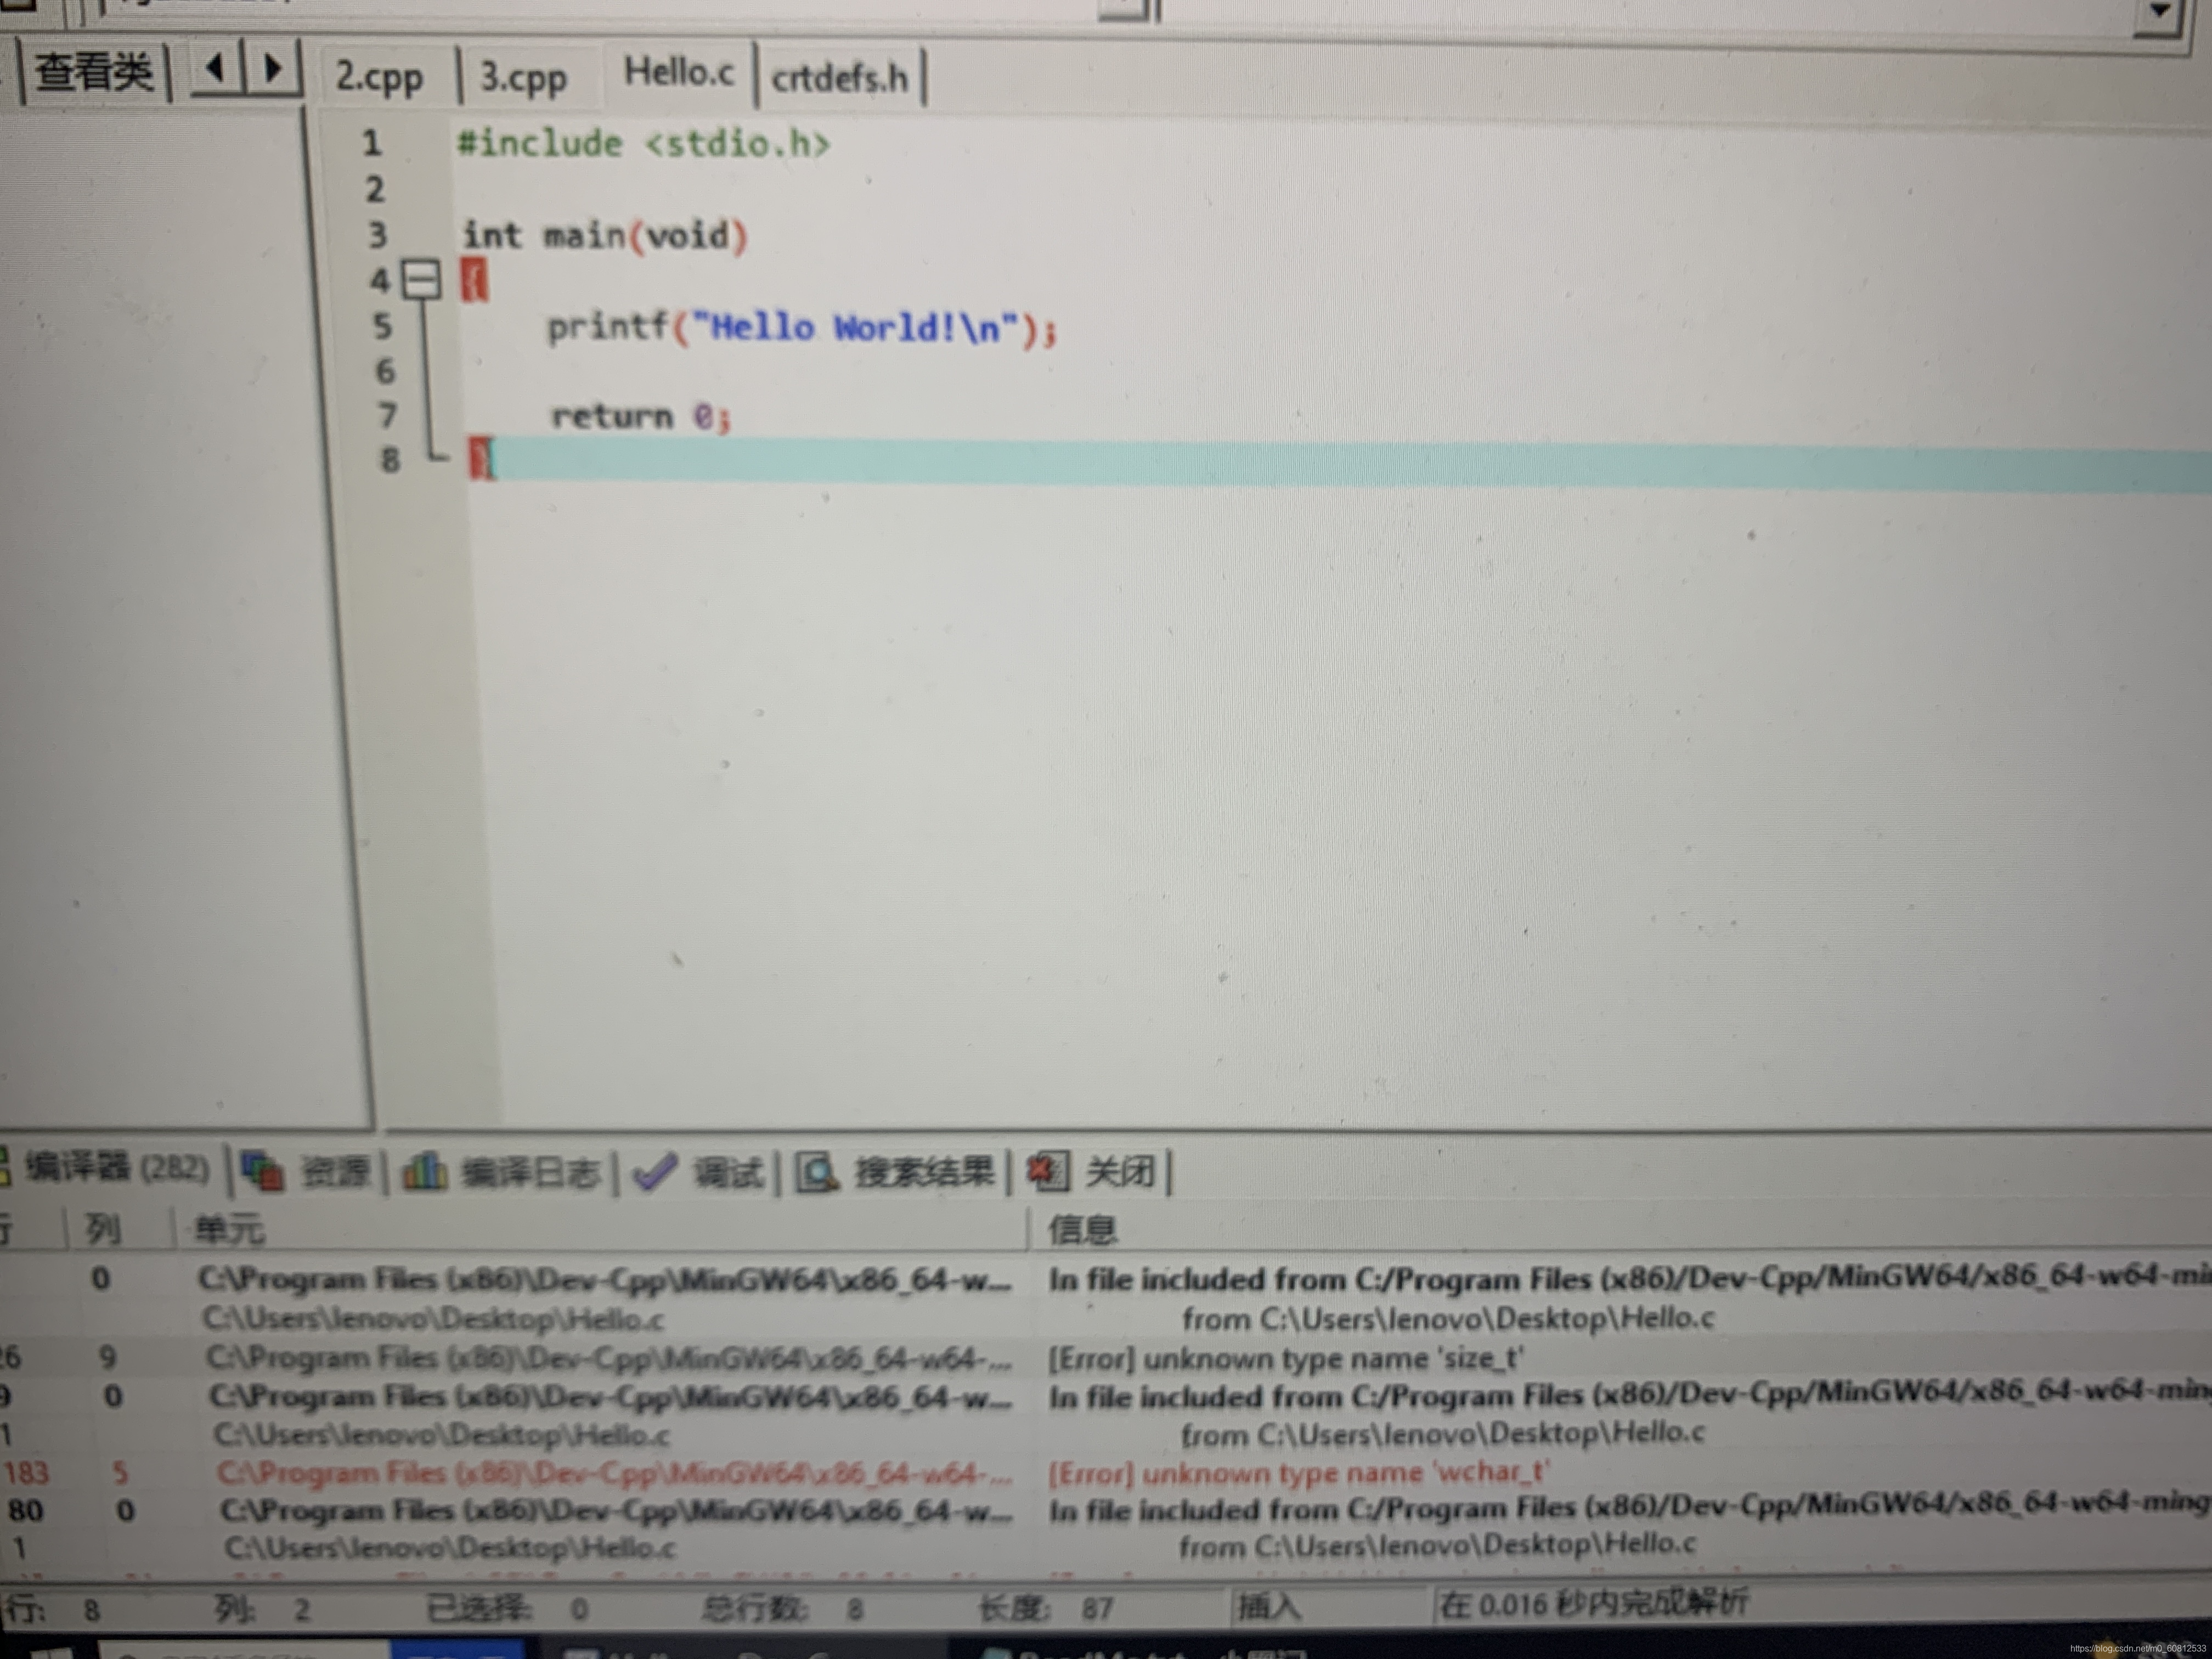Viewport: 2212px width, 1659px height.
Task: Click the 列 column header
Action: click(103, 1228)
